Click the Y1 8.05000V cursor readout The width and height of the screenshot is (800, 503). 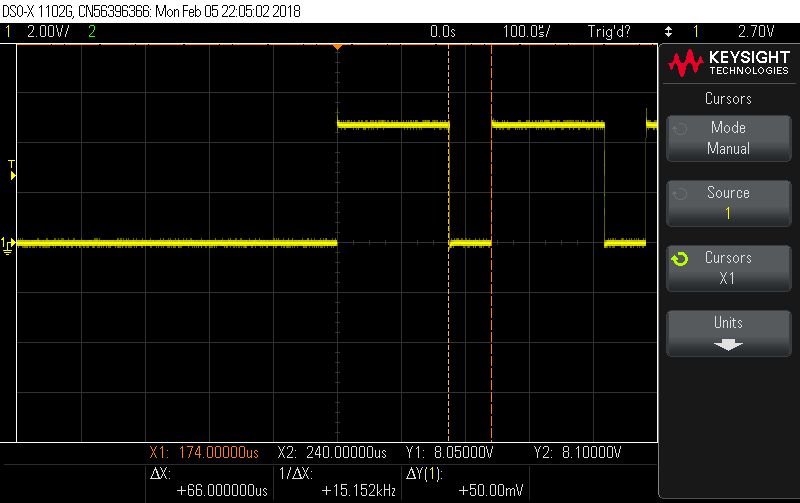click(x=449, y=452)
